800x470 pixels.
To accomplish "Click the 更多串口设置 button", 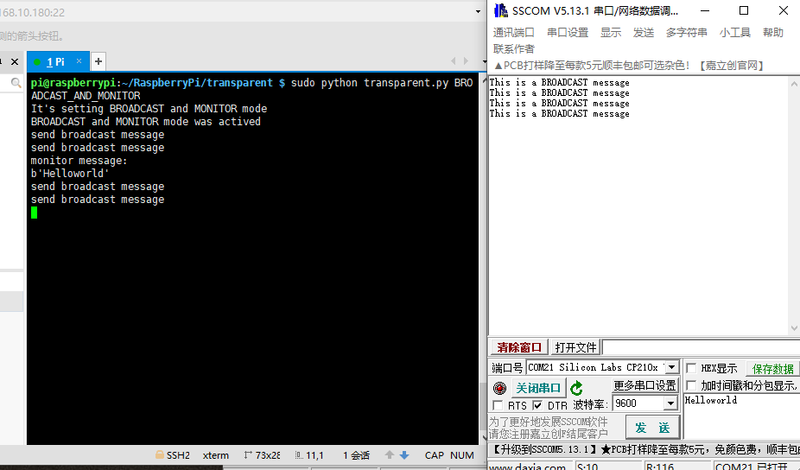I will (644, 385).
